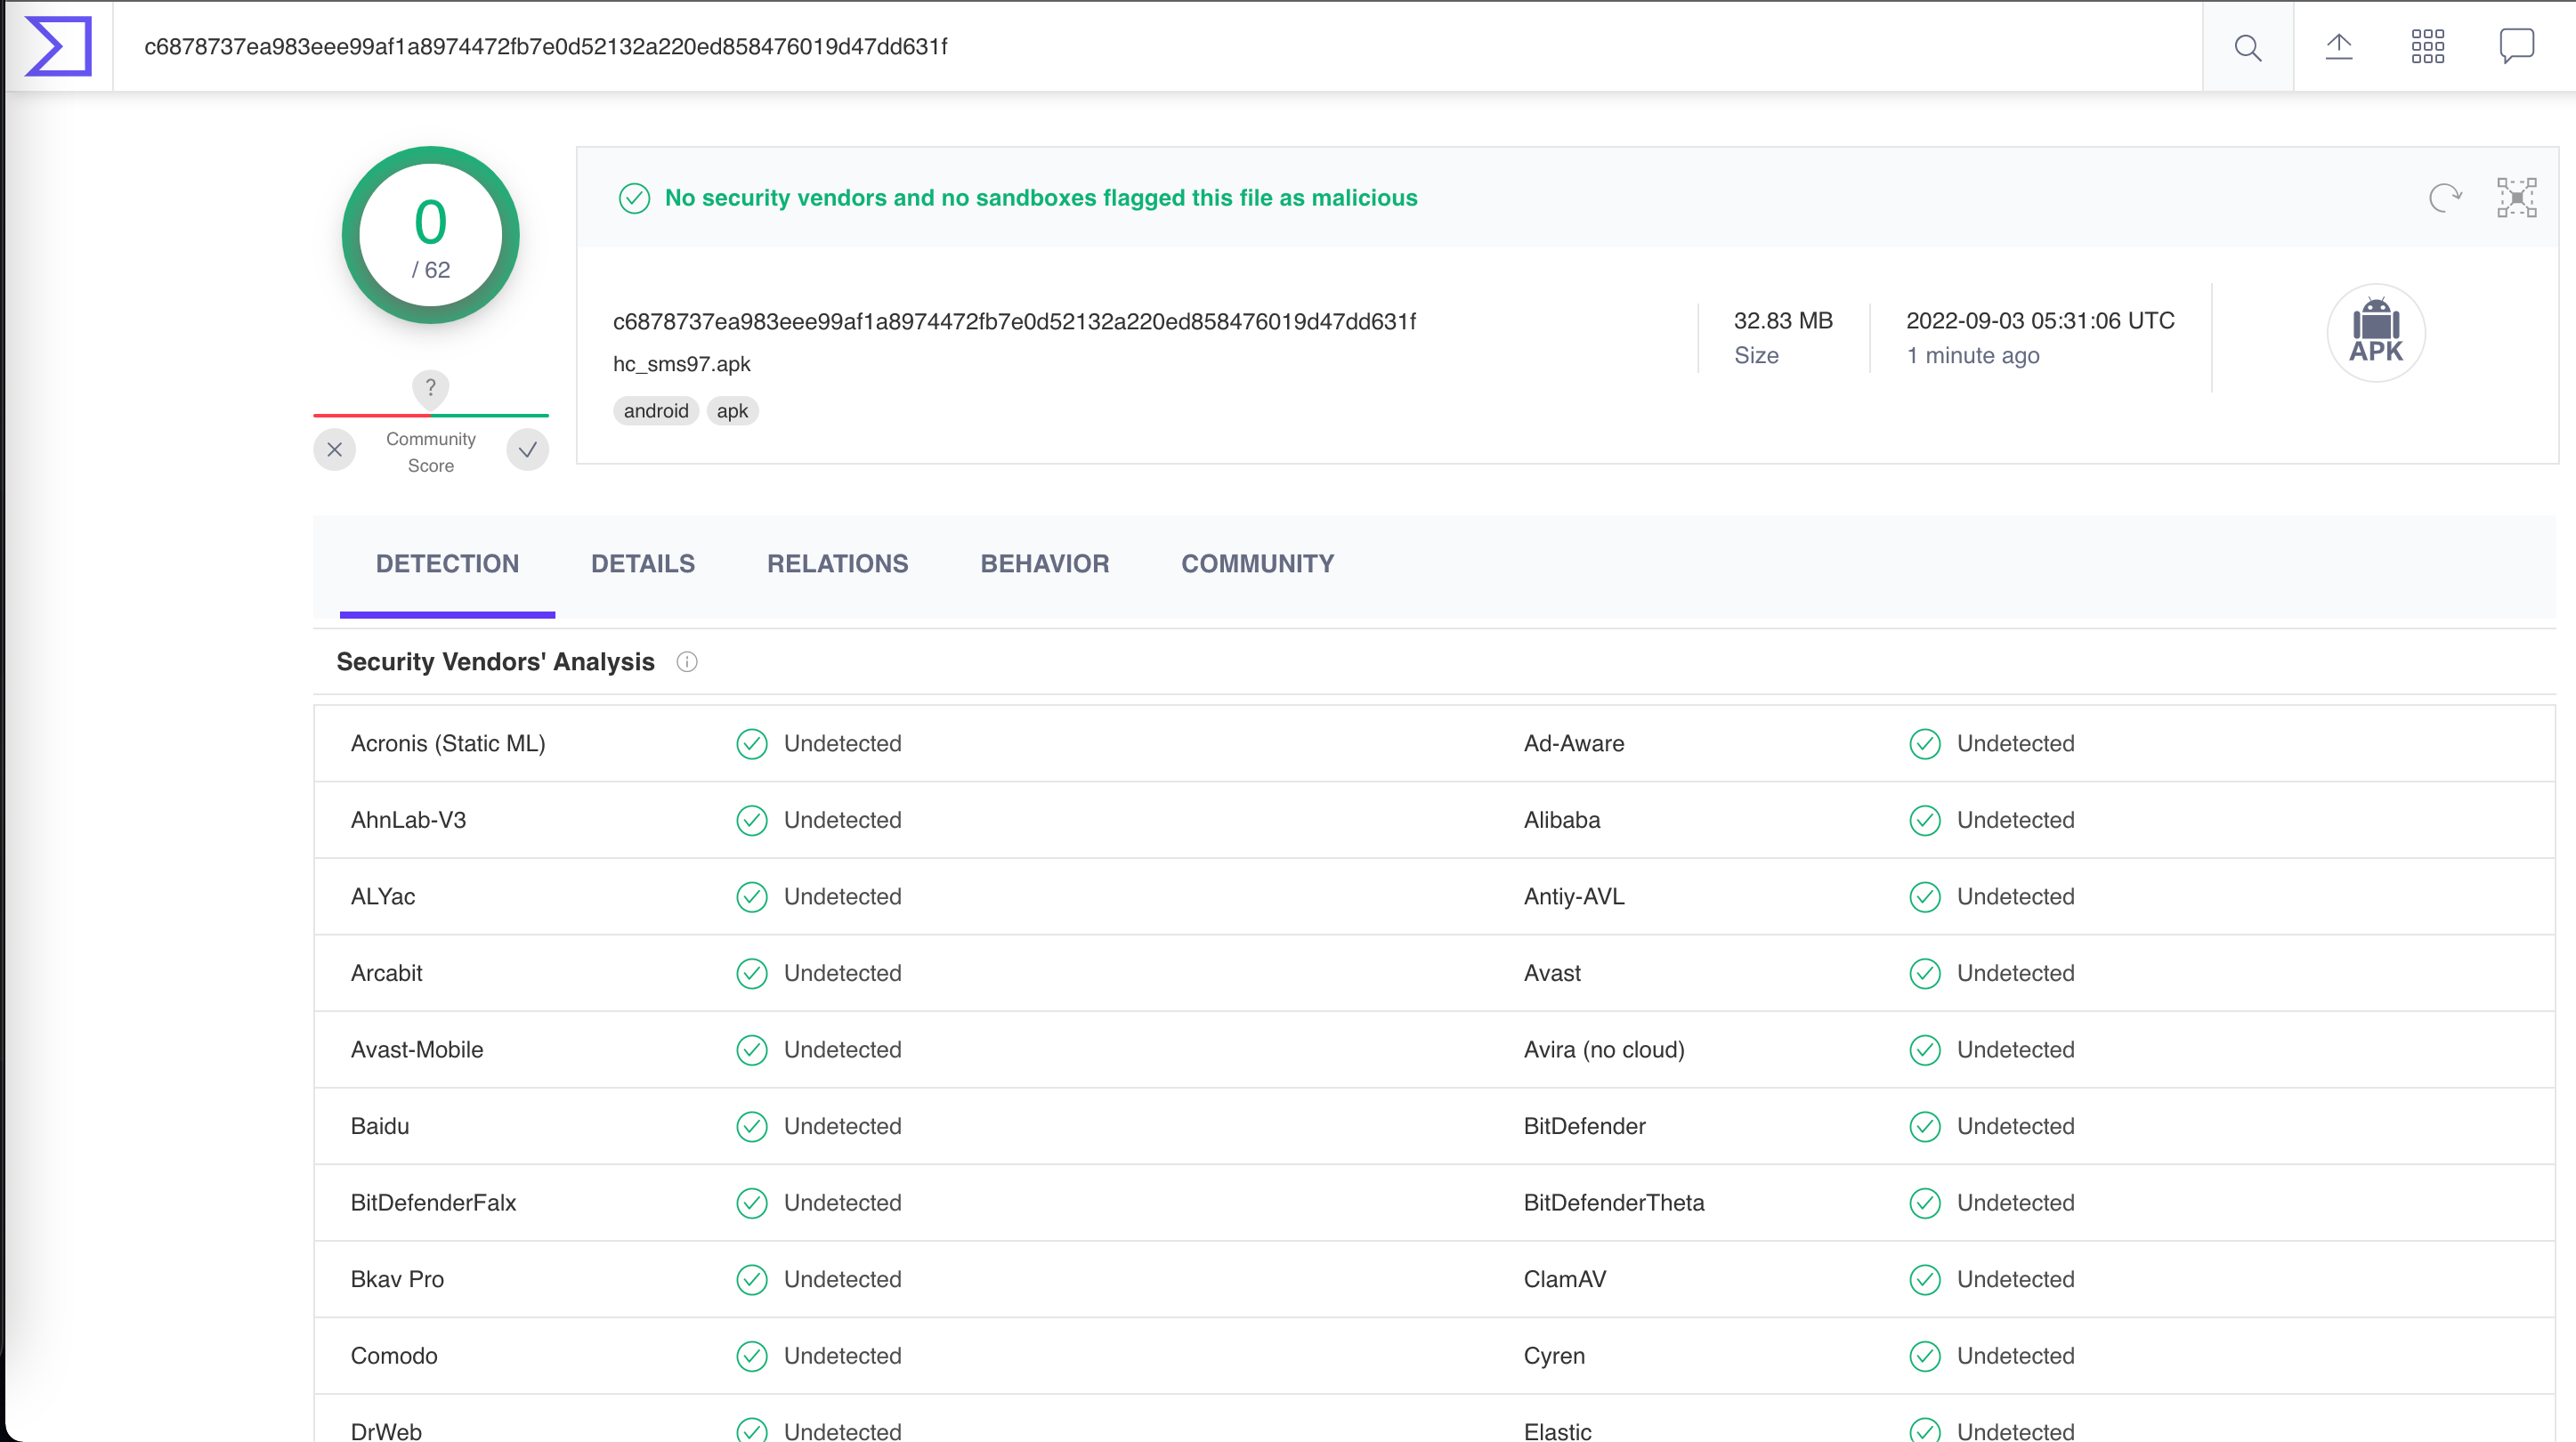The image size is (2576, 1442).
Task: Click the check icon for Antiy-AVL
Action: [1924, 897]
